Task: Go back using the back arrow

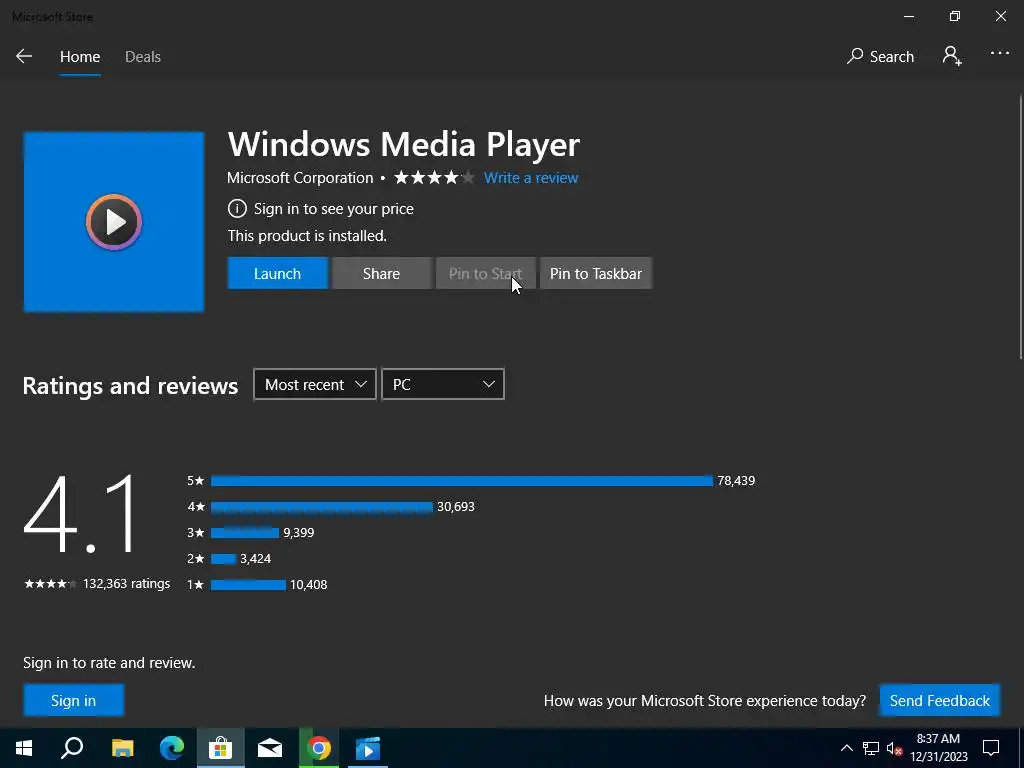Action: point(24,56)
